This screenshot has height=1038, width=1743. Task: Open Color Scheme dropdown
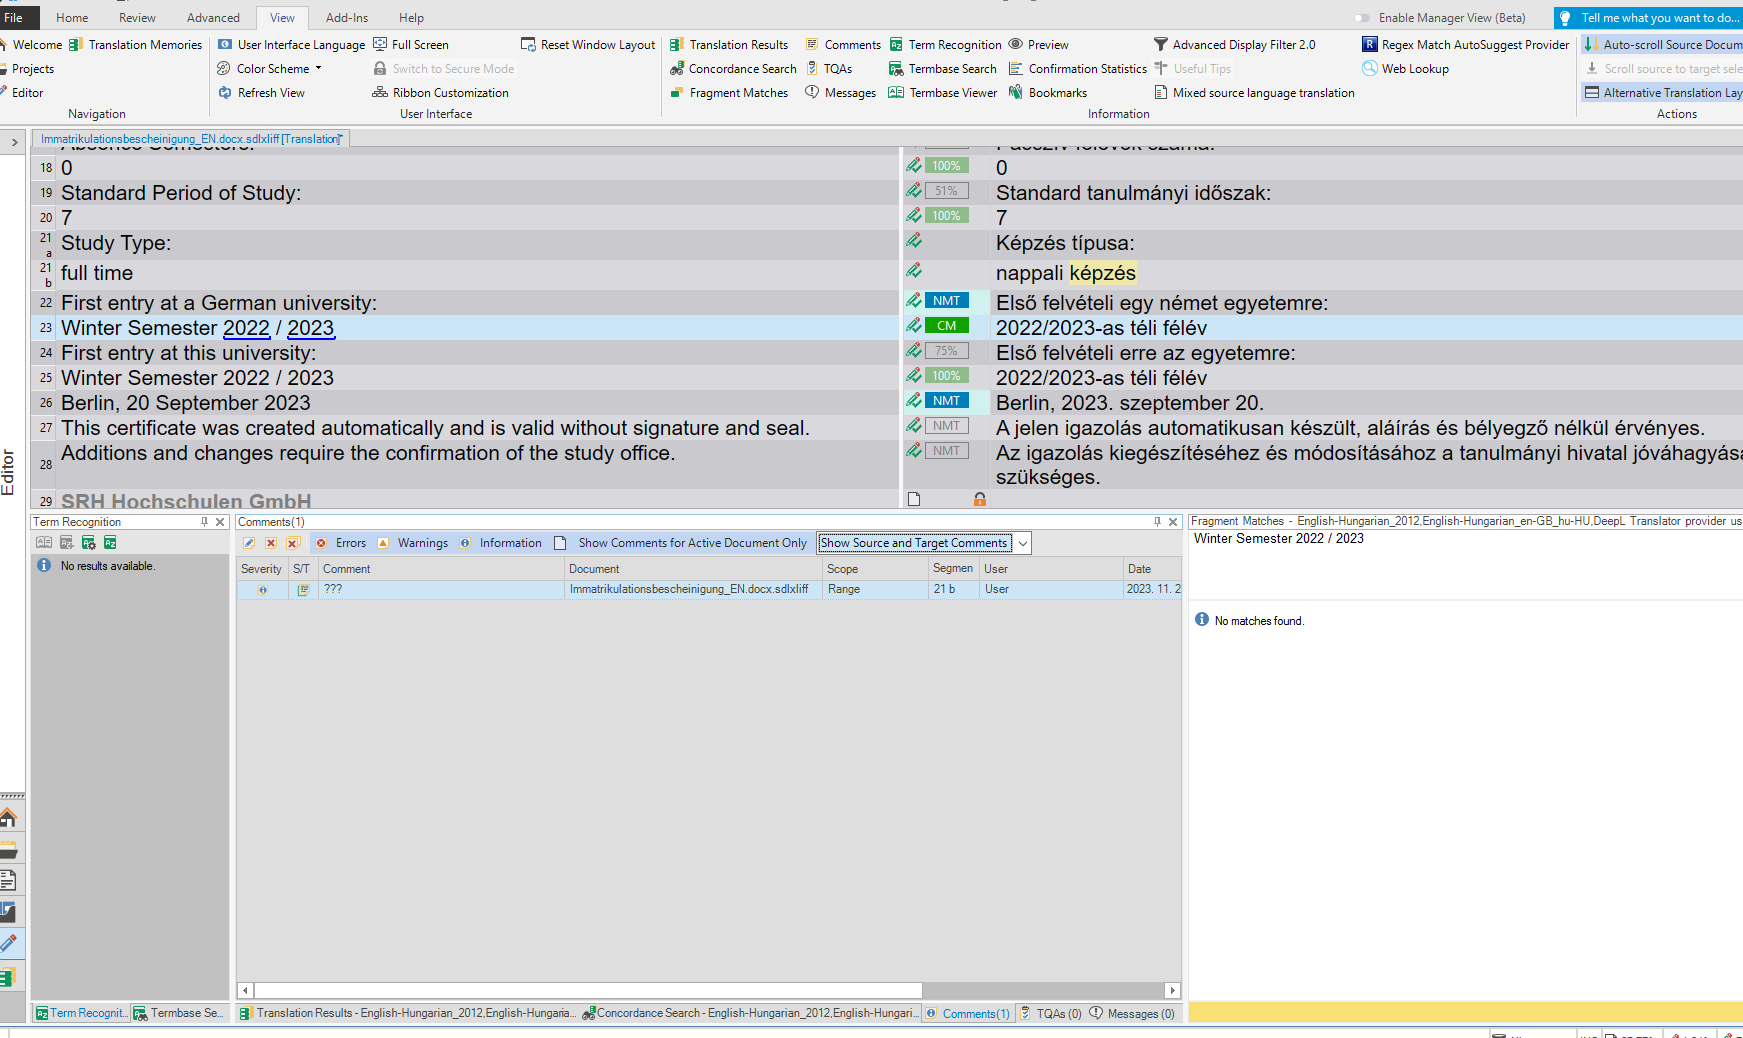point(270,69)
